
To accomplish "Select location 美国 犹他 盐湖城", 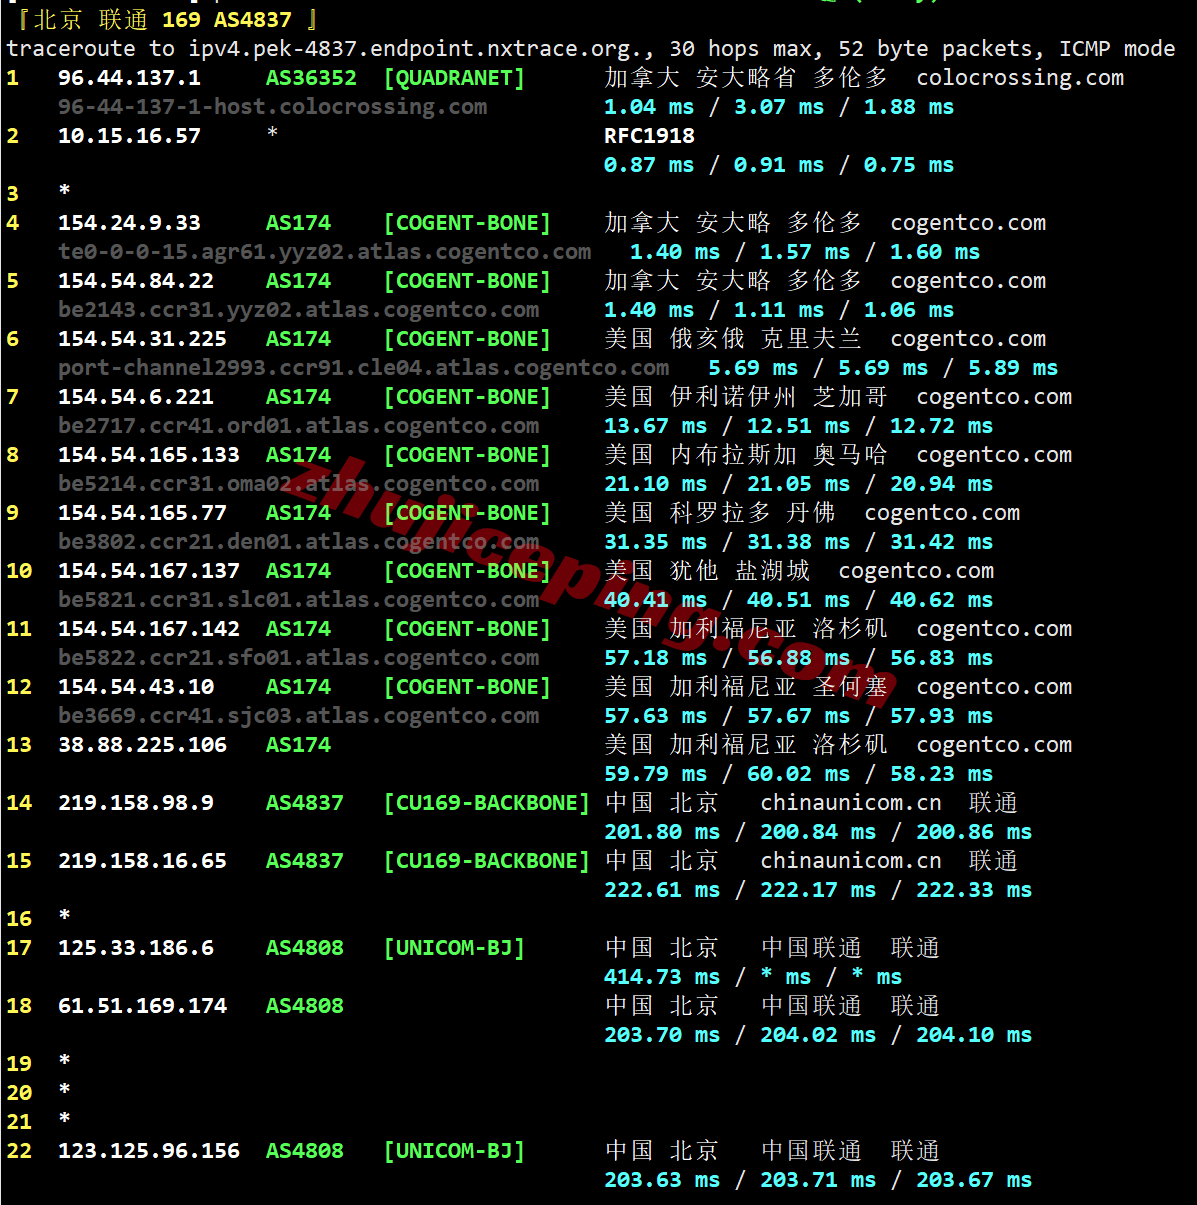I will (706, 571).
